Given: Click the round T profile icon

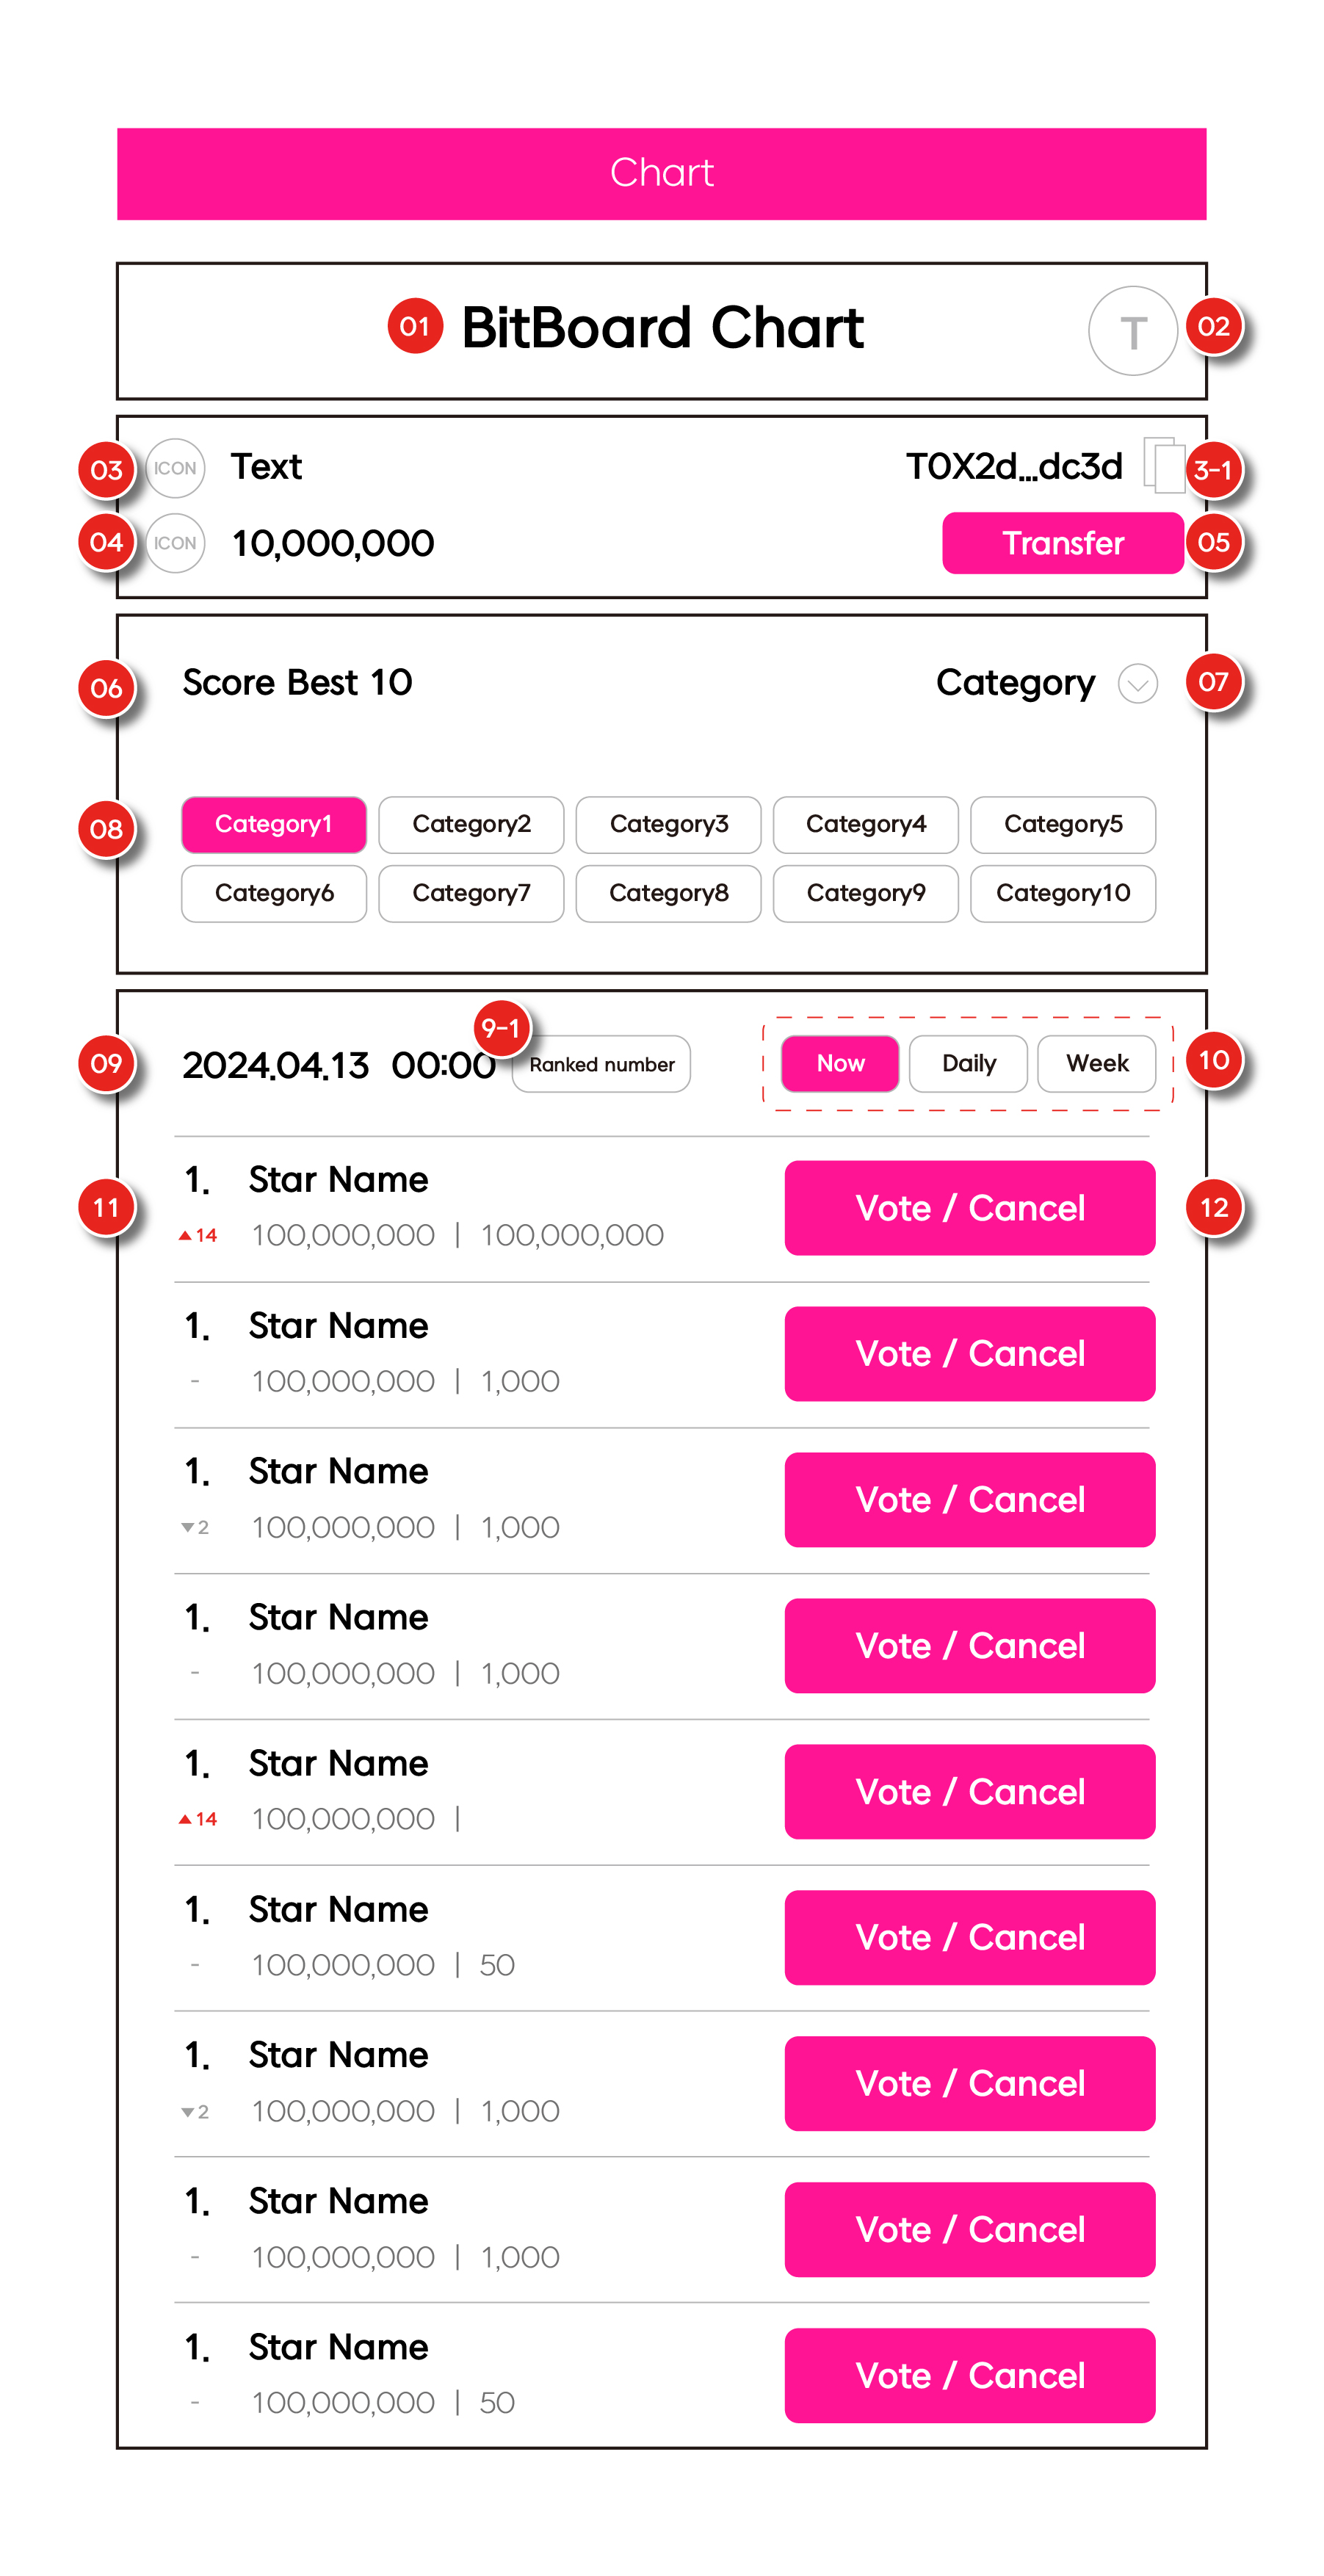Looking at the screenshot, I should point(1132,331).
